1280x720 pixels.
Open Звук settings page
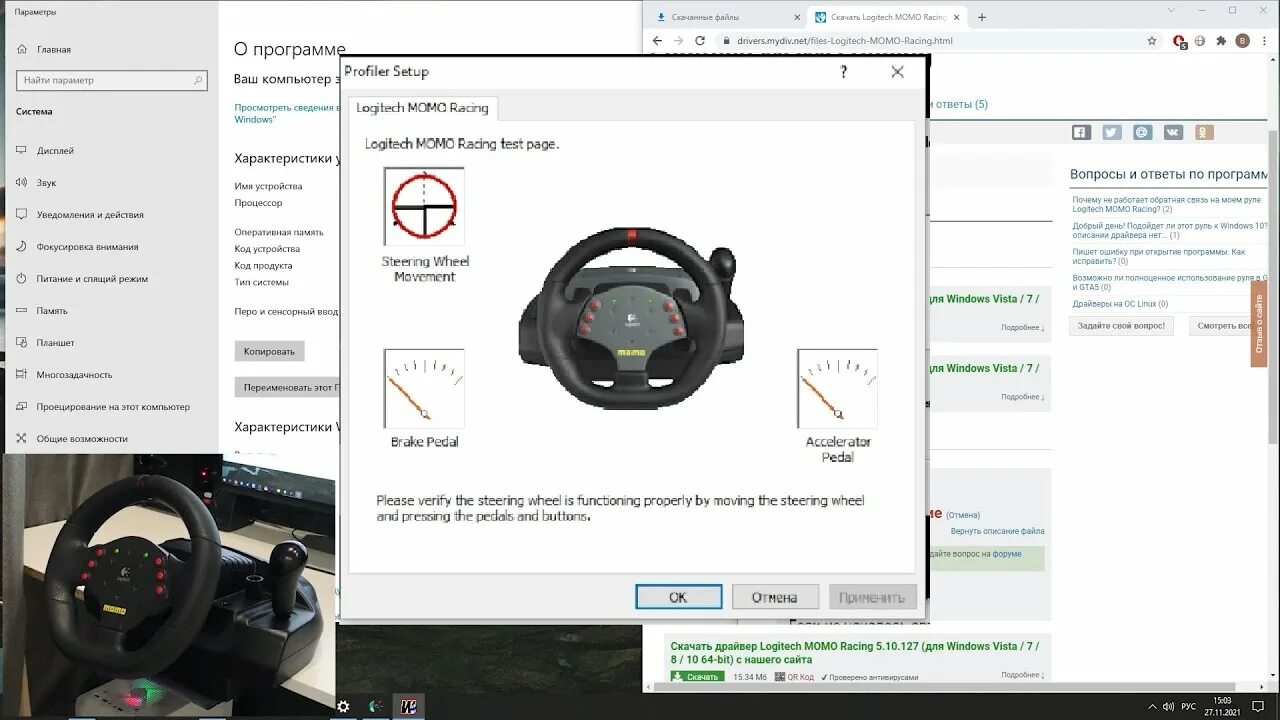46,183
